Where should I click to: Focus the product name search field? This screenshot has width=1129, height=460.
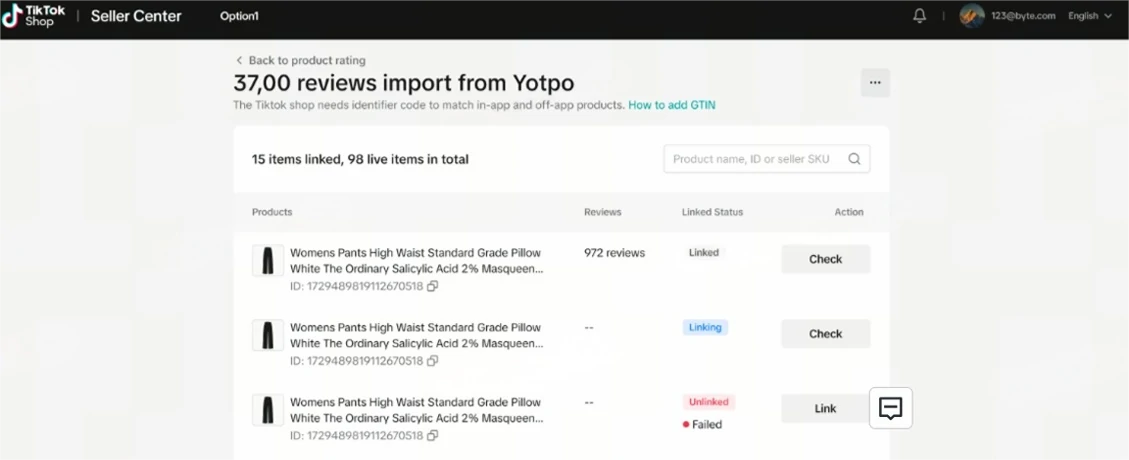755,159
